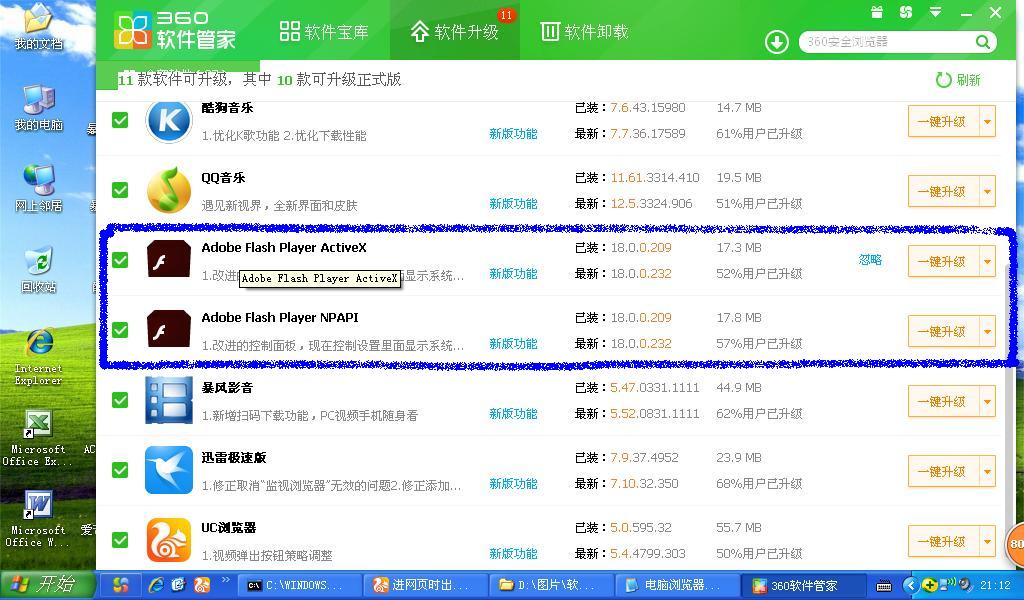The image size is (1024, 600).
Task: Expand the 酷狗音乐 upgrade options arrow
Action: (x=987, y=121)
